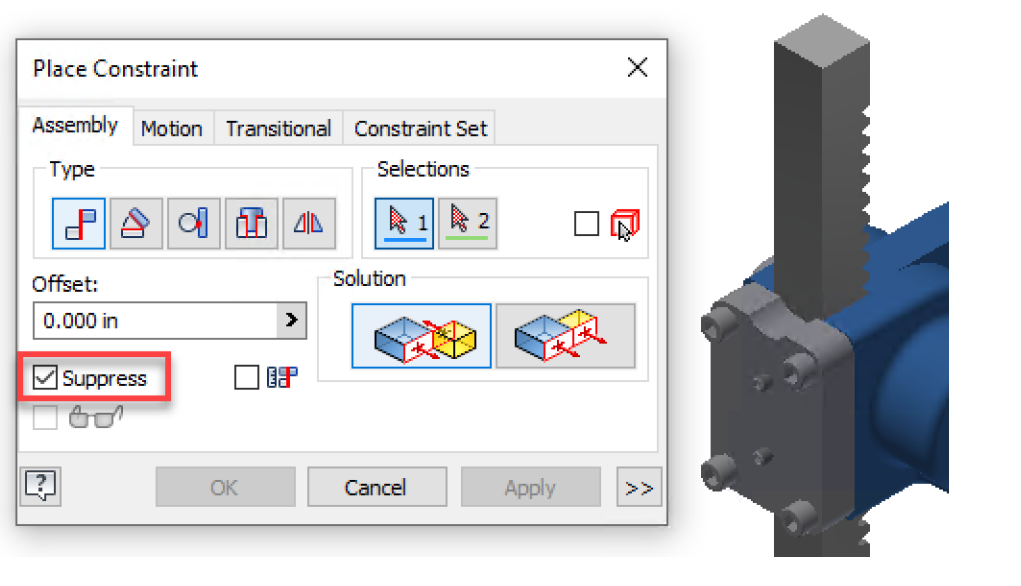Uncheck the Suppress checkbox
The image size is (1021, 586).
click(x=45, y=377)
